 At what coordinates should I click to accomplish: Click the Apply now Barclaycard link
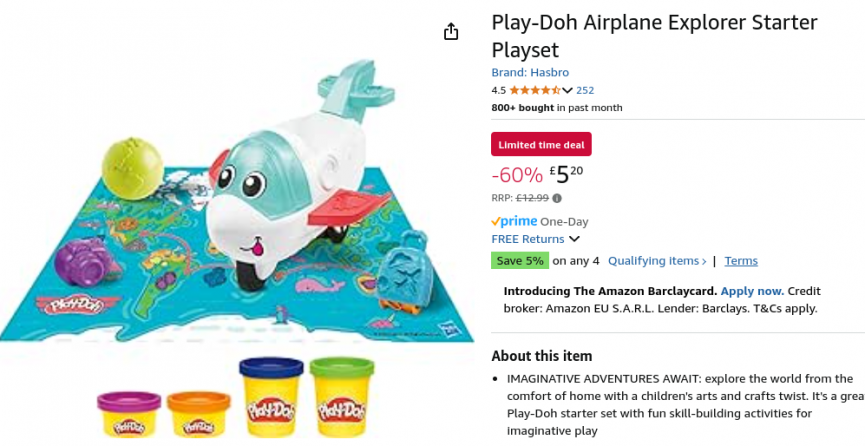752,291
